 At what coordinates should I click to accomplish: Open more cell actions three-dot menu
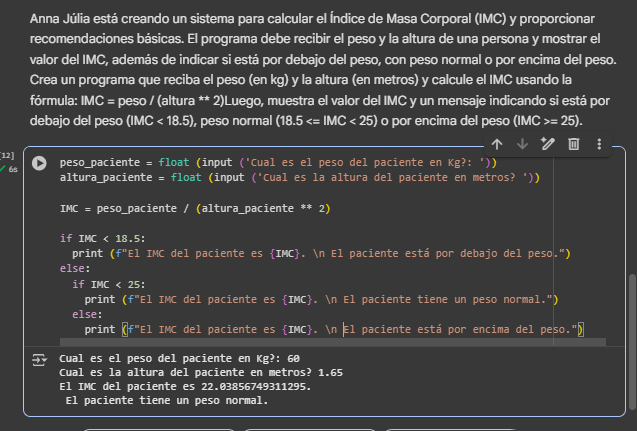coord(599,144)
